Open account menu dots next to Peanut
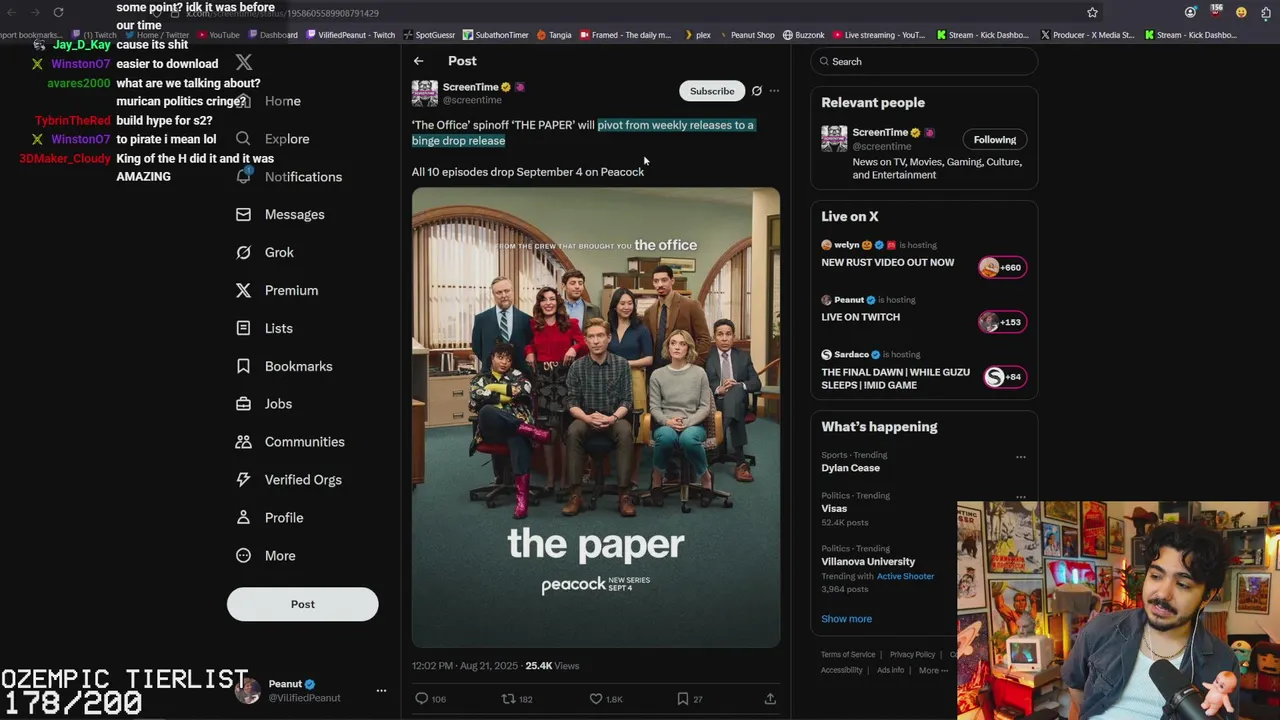Image resolution: width=1280 pixels, height=720 pixels. click(381, 691)
